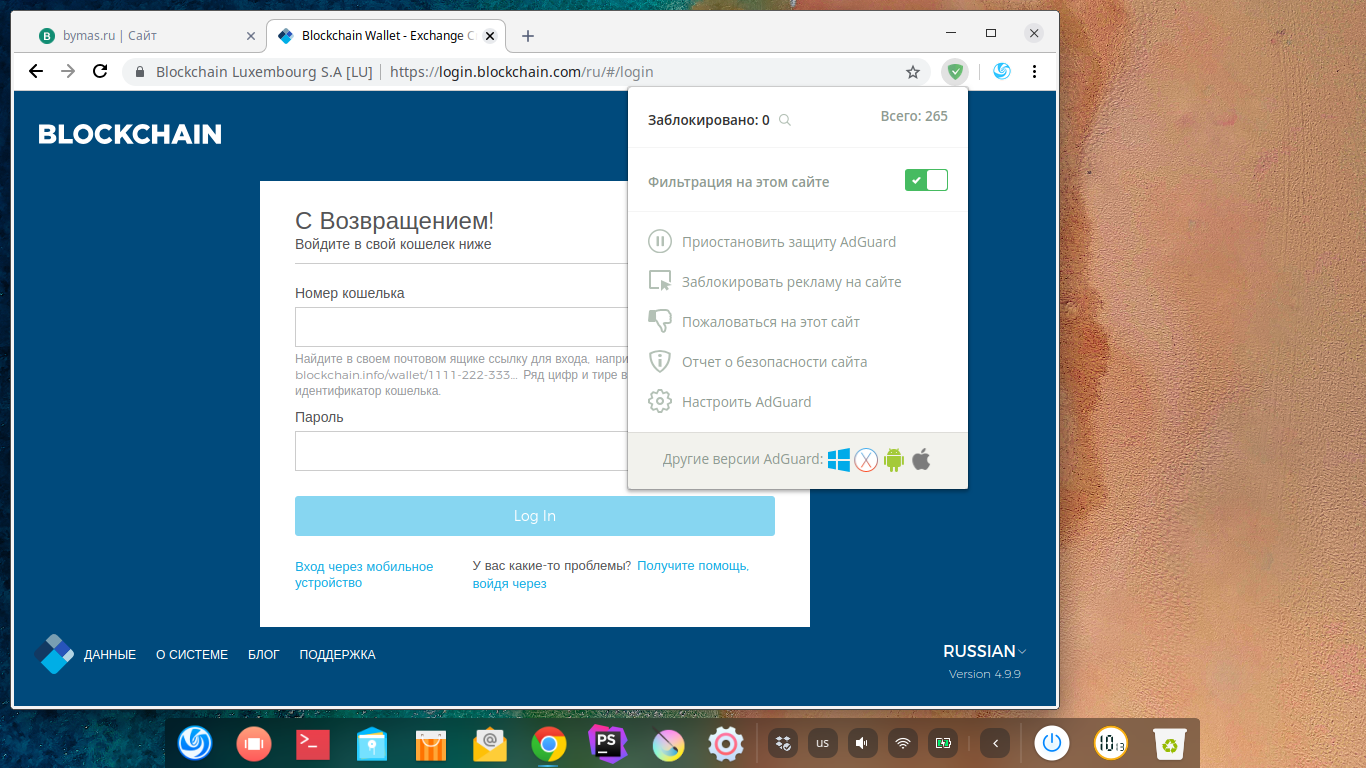Screen dimensions: 1366x768
Task: Click the search icon beside Заблокировано
Action: coord(785,120)
